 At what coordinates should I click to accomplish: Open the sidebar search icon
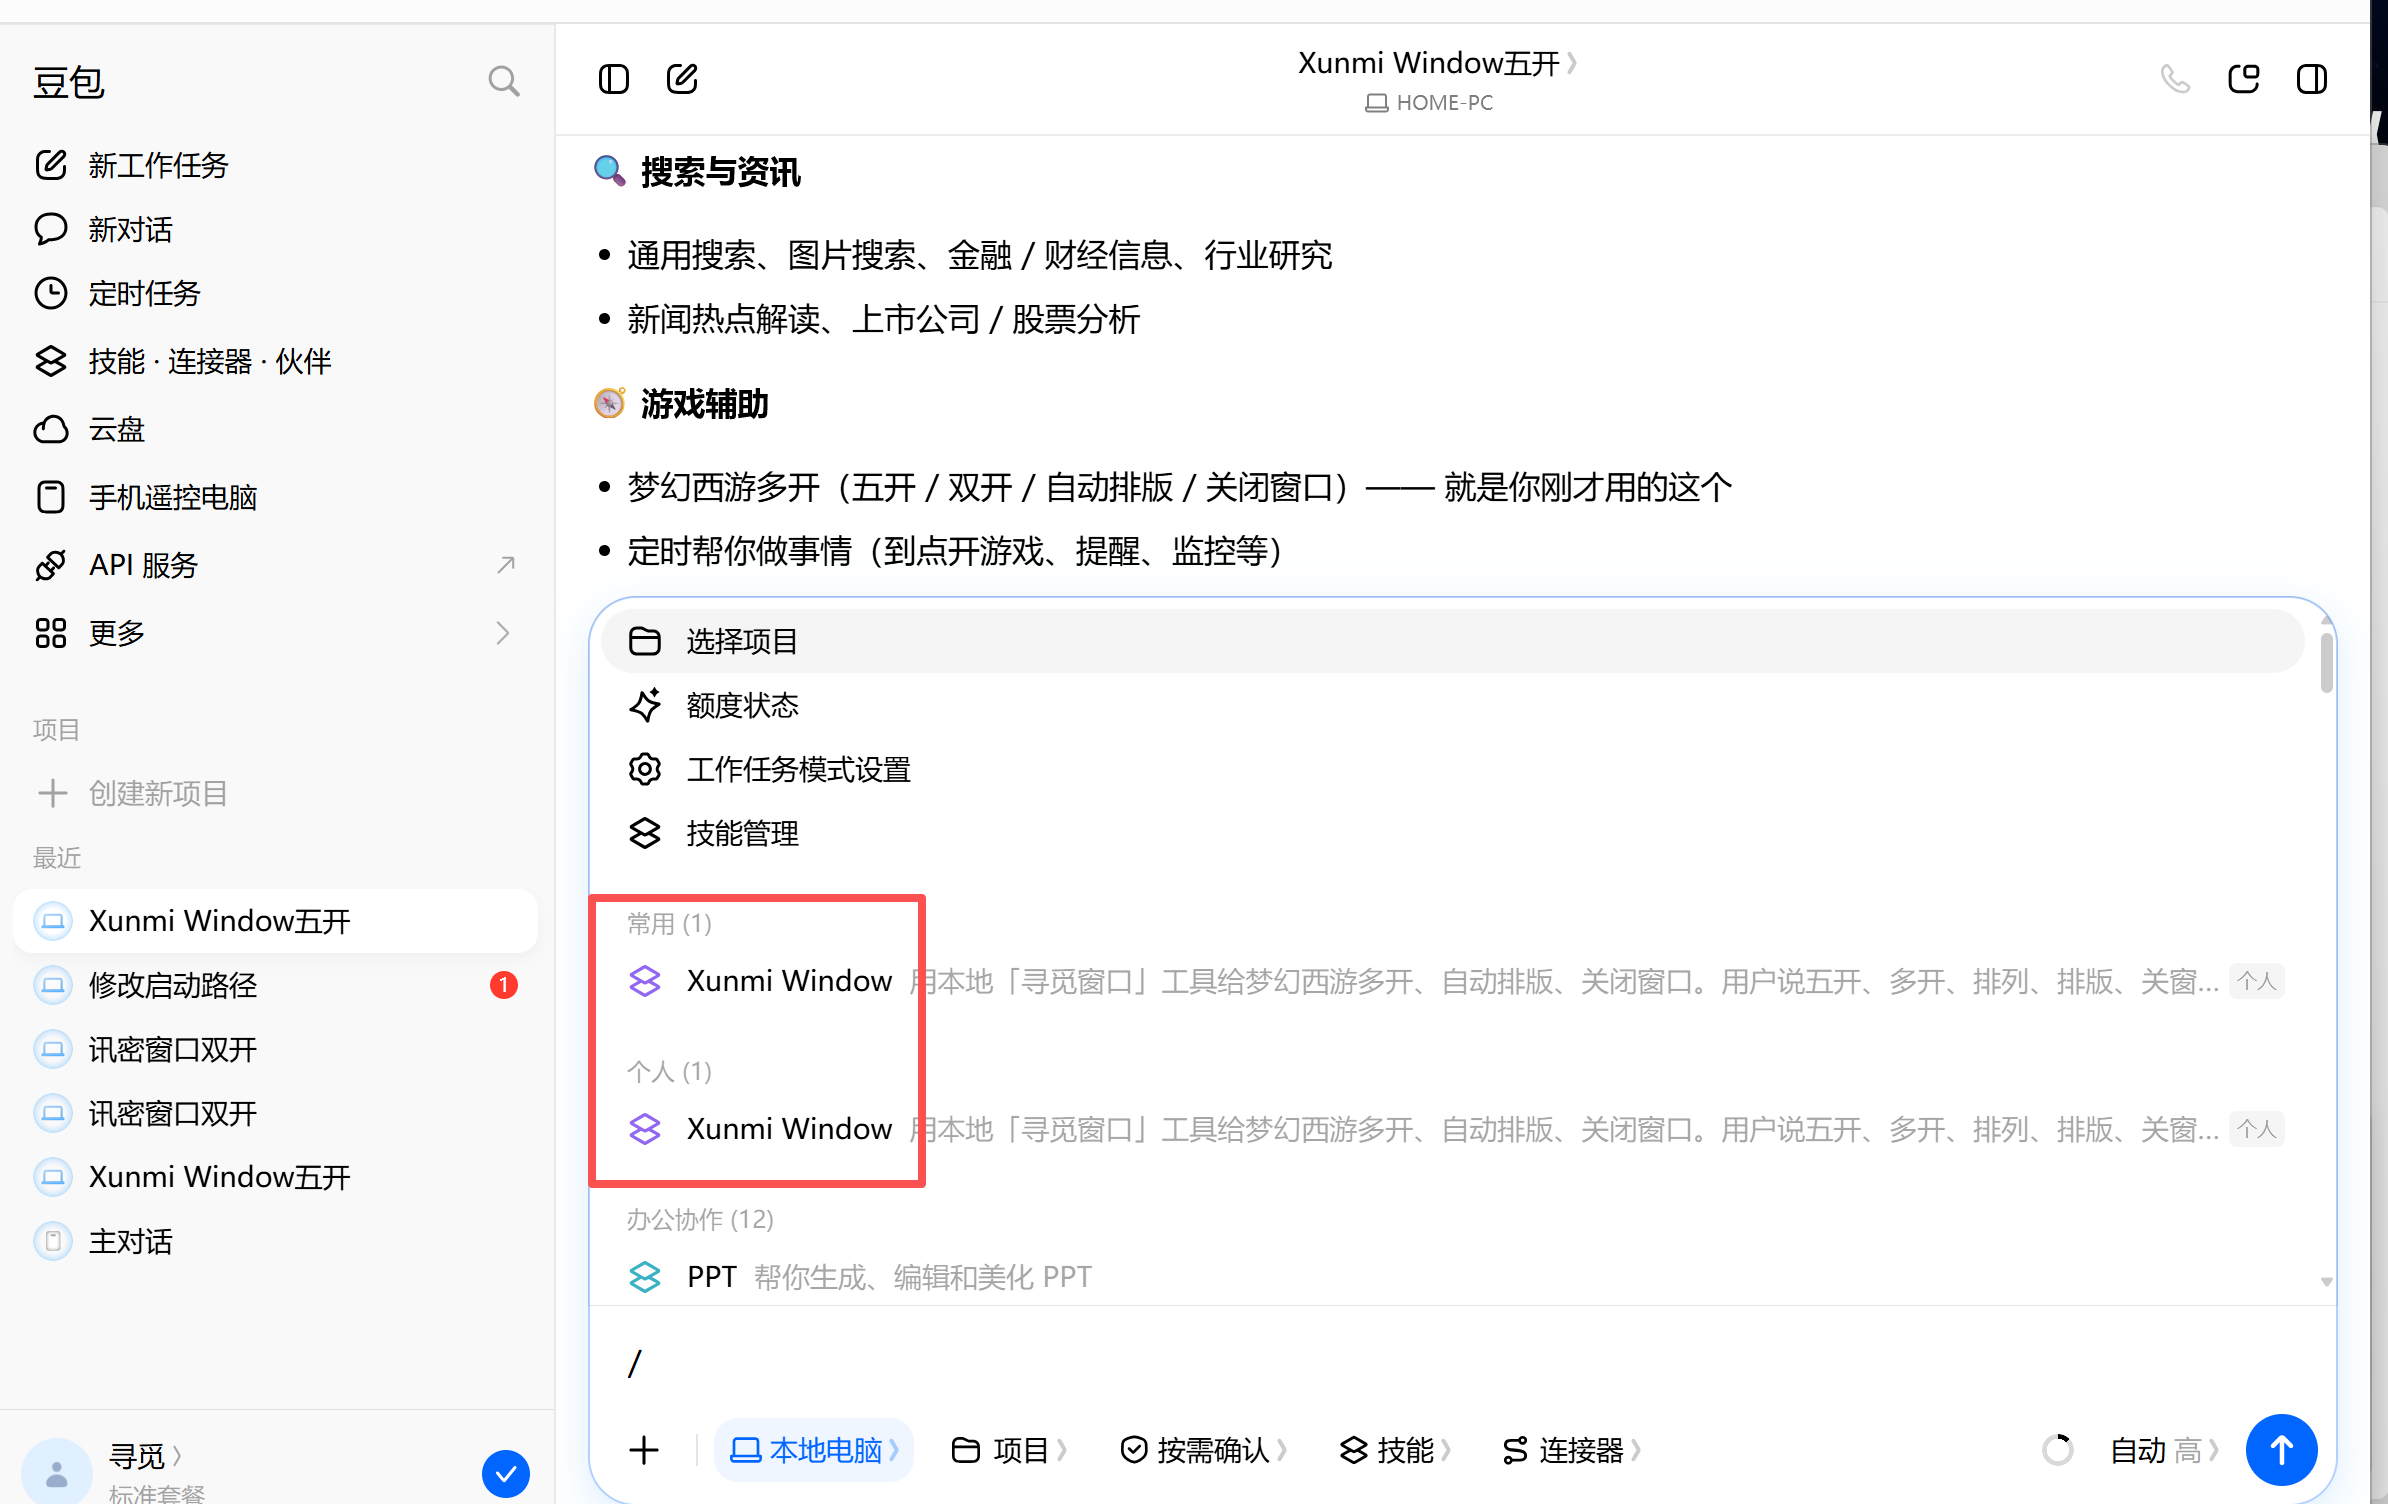point(503,81)
